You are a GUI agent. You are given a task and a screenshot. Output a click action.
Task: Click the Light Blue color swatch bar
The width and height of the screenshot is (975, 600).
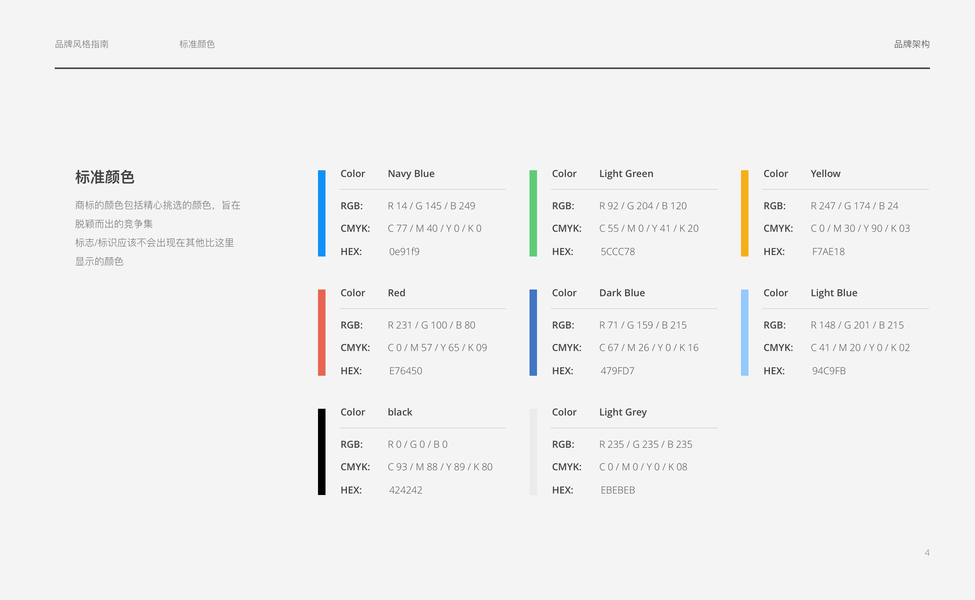pyautogui.click(x=745, y=332)
